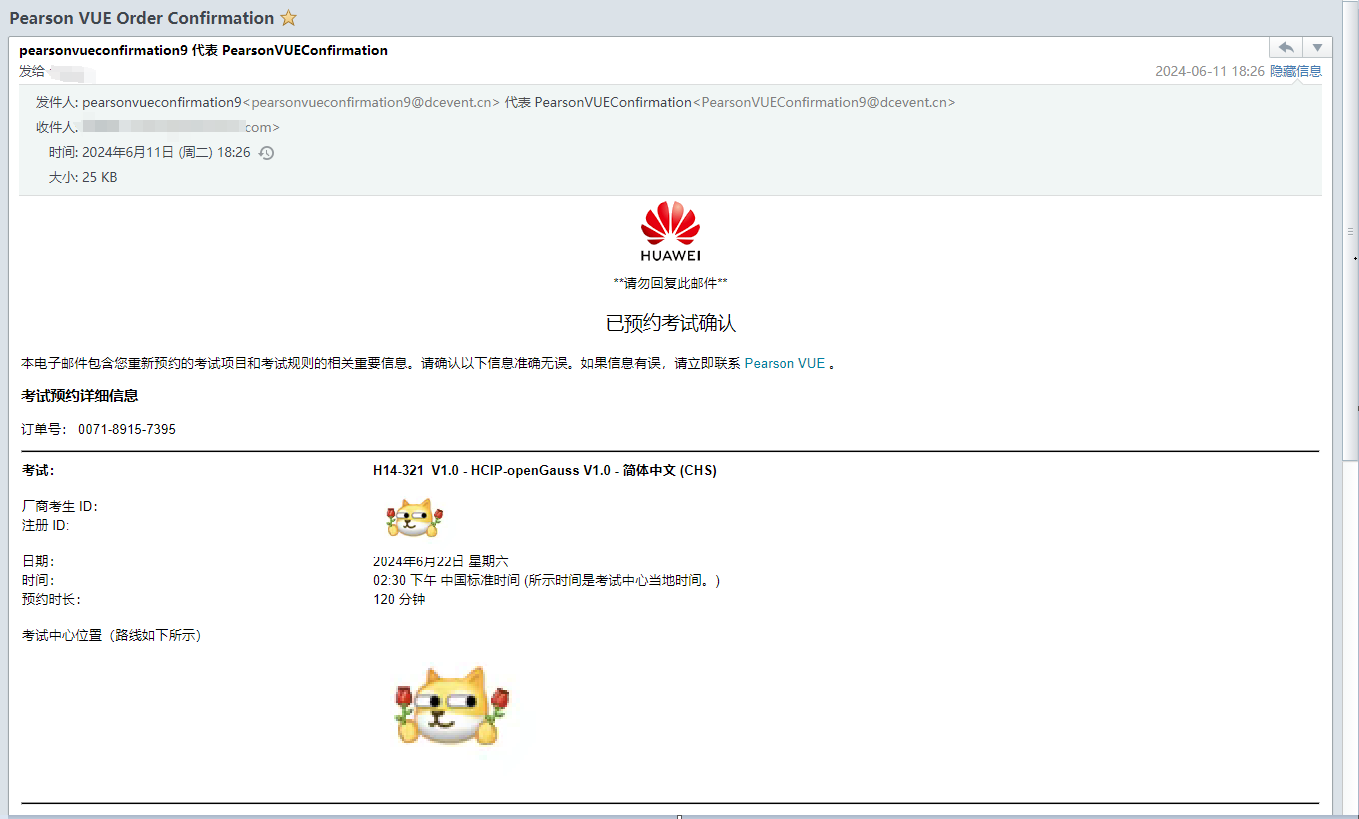Screen dimensions: 1359x819
Task: Click the reply arrow icon
Action: click(1286, 47)
